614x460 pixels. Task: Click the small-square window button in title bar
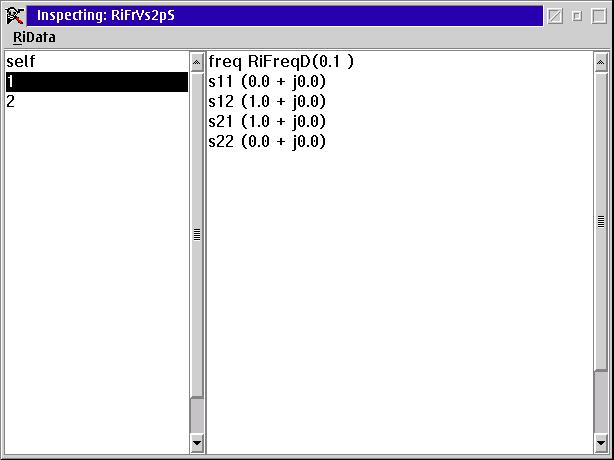[577, 16]
